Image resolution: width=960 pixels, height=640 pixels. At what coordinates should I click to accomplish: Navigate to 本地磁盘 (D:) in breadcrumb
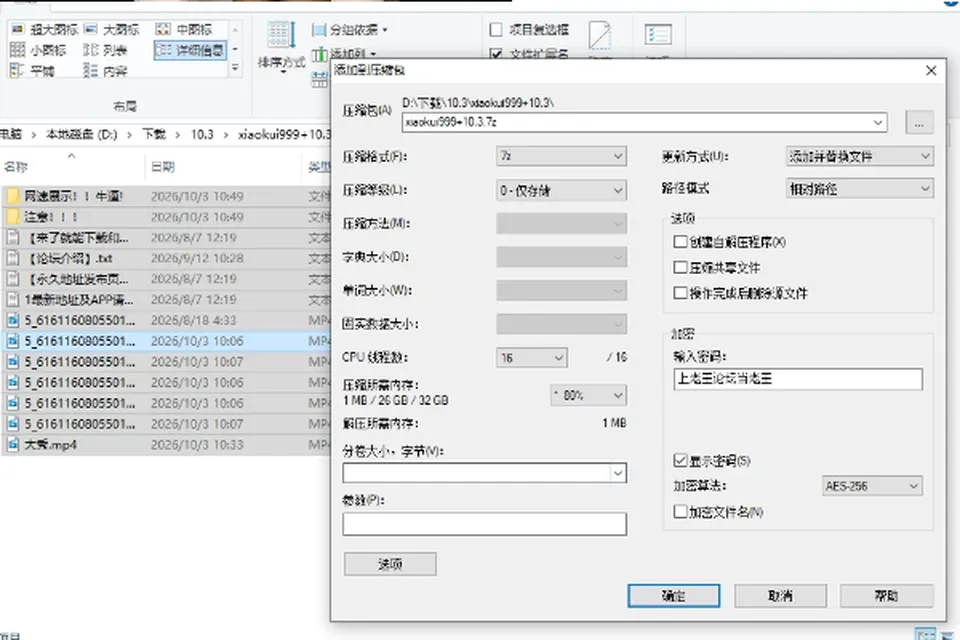point(81,134)
